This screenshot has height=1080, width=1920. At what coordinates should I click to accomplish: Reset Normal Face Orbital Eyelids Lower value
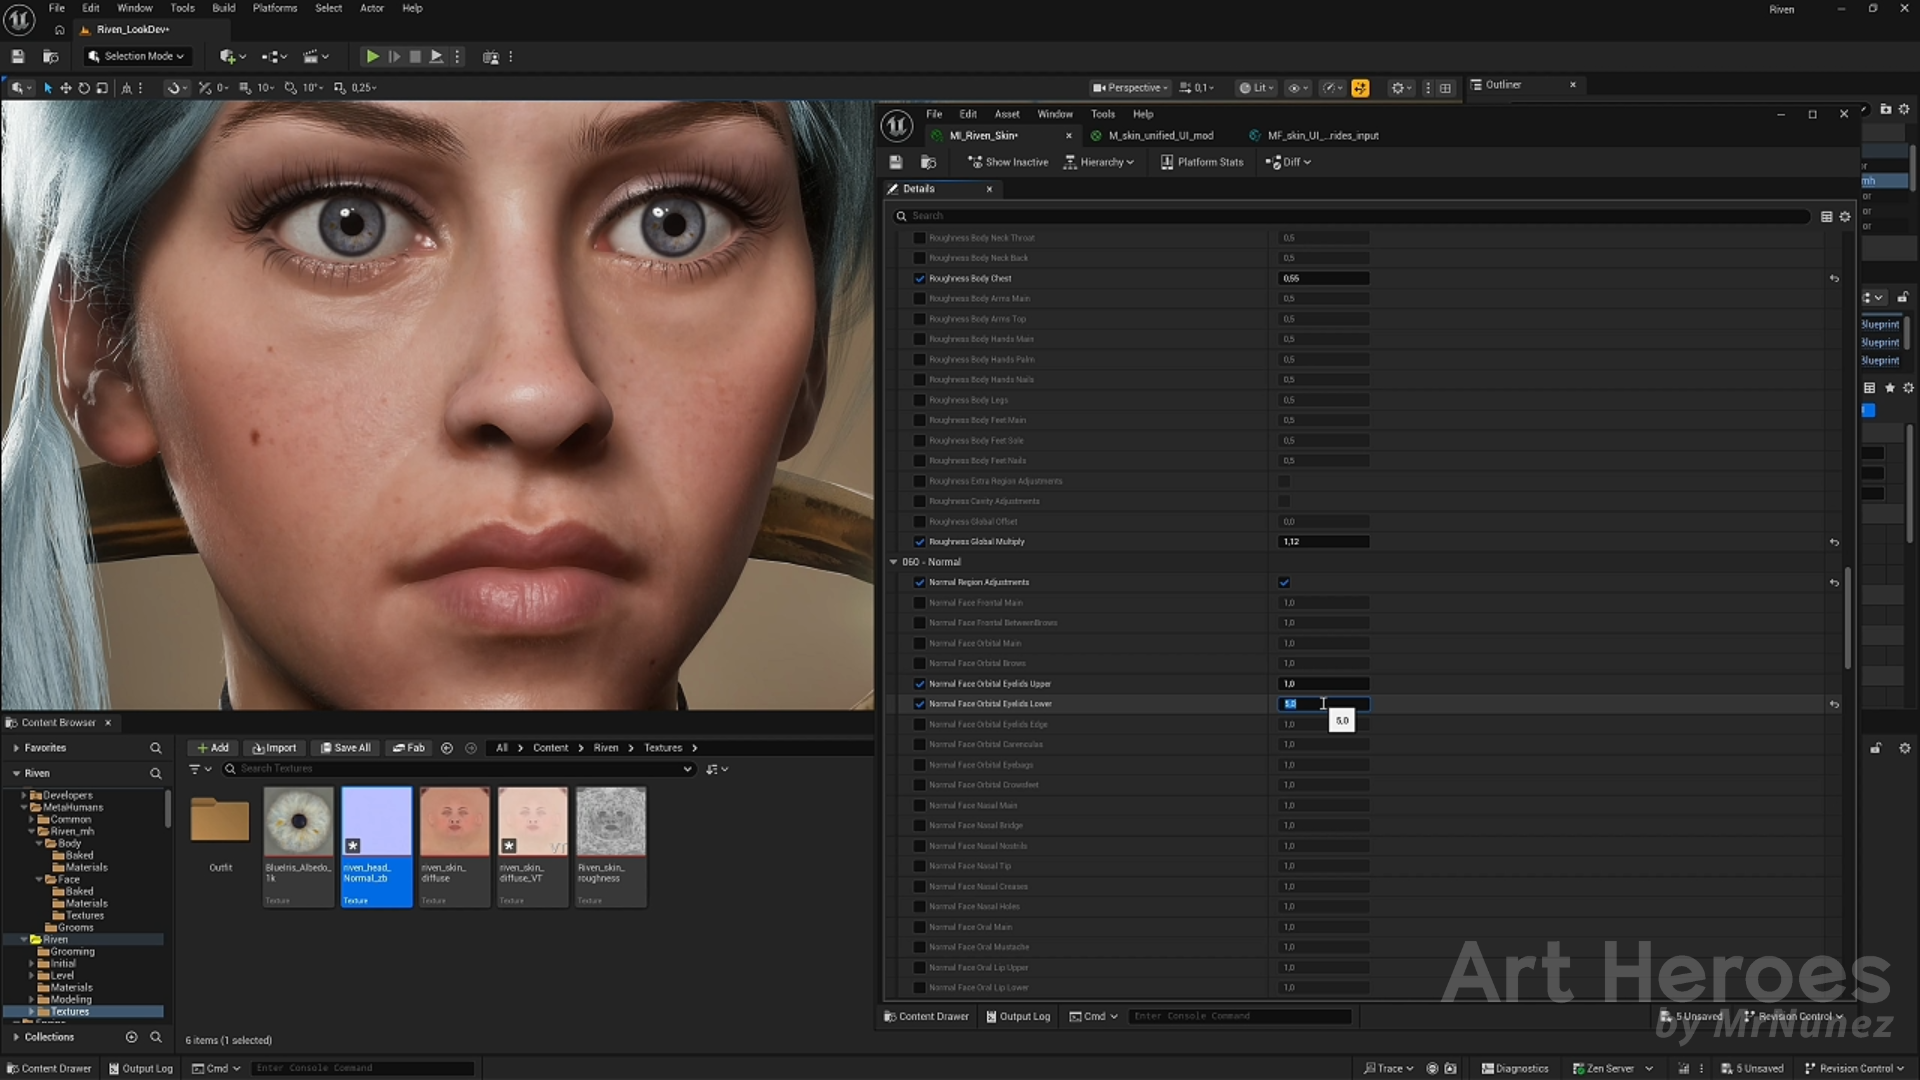tap(1834, 704)
